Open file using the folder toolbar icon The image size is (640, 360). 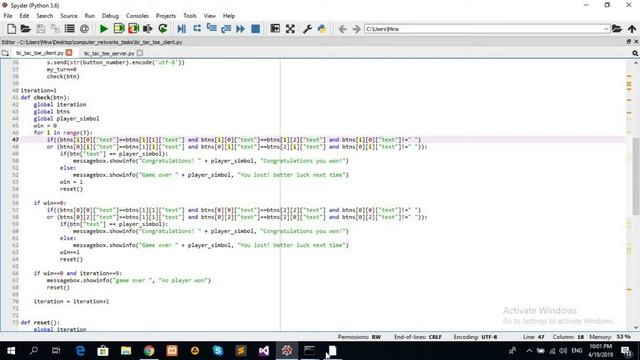coord(26,29)
